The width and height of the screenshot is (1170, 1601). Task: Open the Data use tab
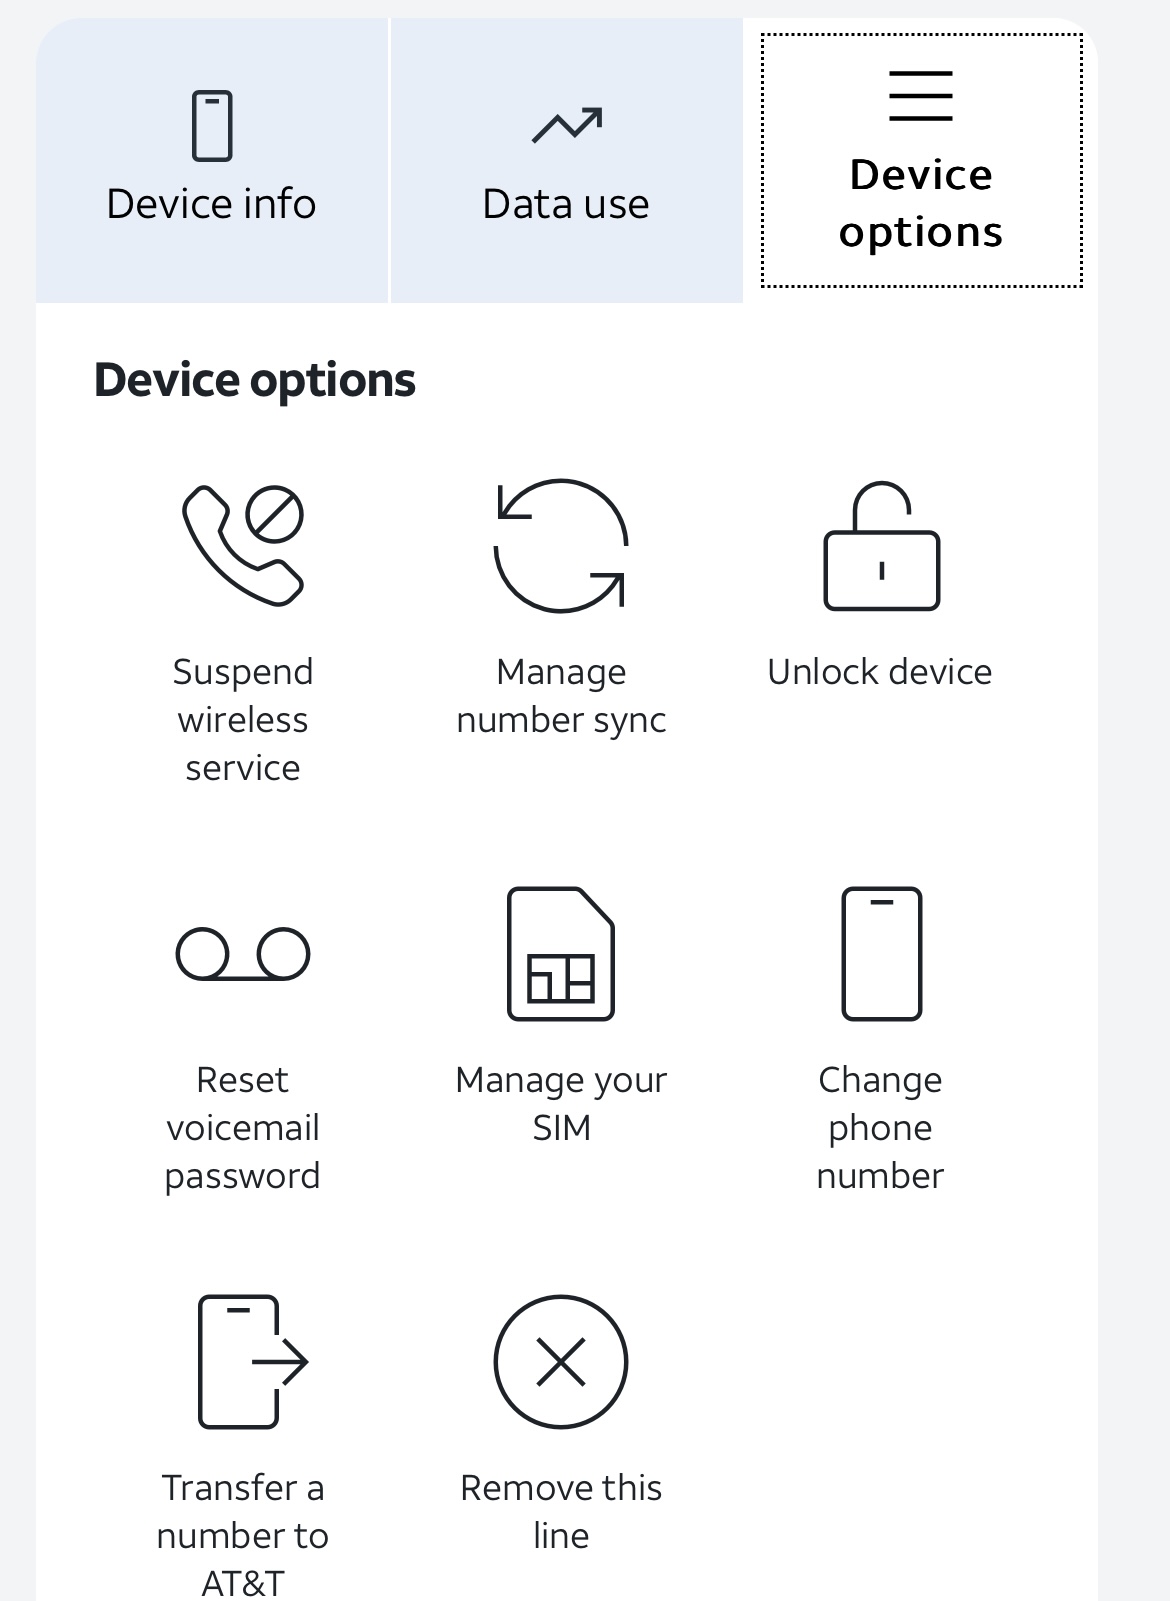tap(566, 160)
